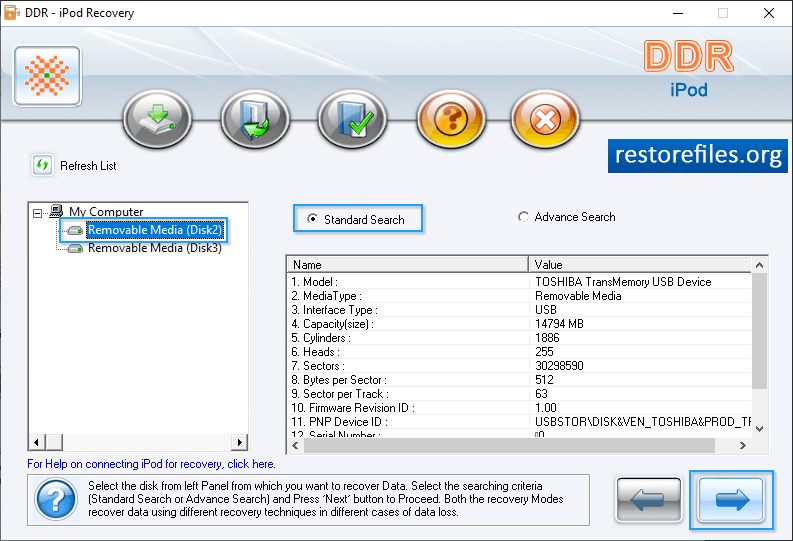
Task: Click the drive download toolbar icon
Action: pos(157,119)
